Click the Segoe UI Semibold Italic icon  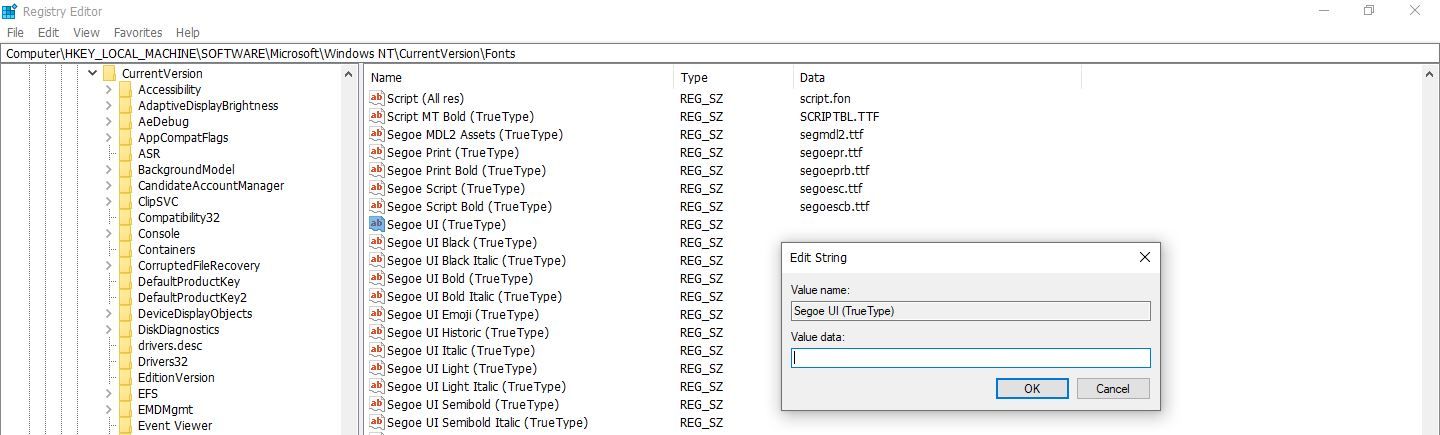pyautogui.click(x=377, y=422)
